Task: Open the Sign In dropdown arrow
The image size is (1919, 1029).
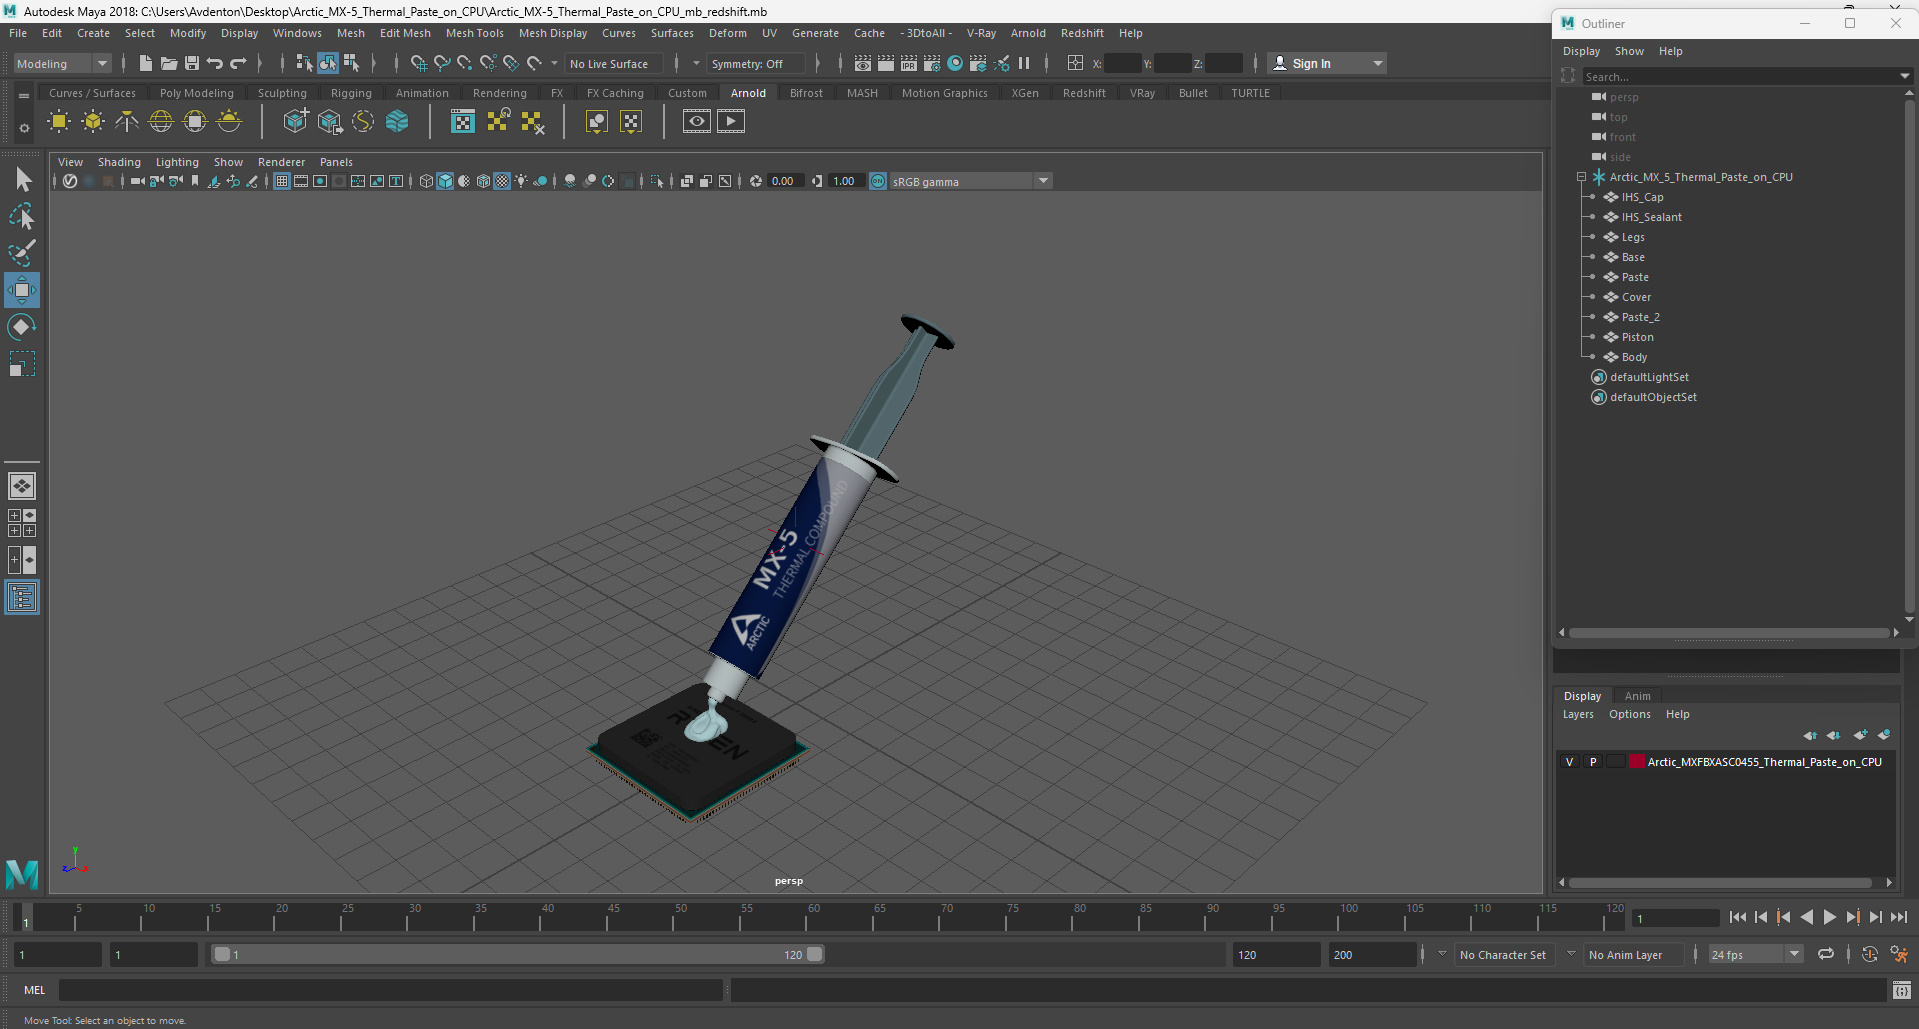Action: click(1378, 63)
